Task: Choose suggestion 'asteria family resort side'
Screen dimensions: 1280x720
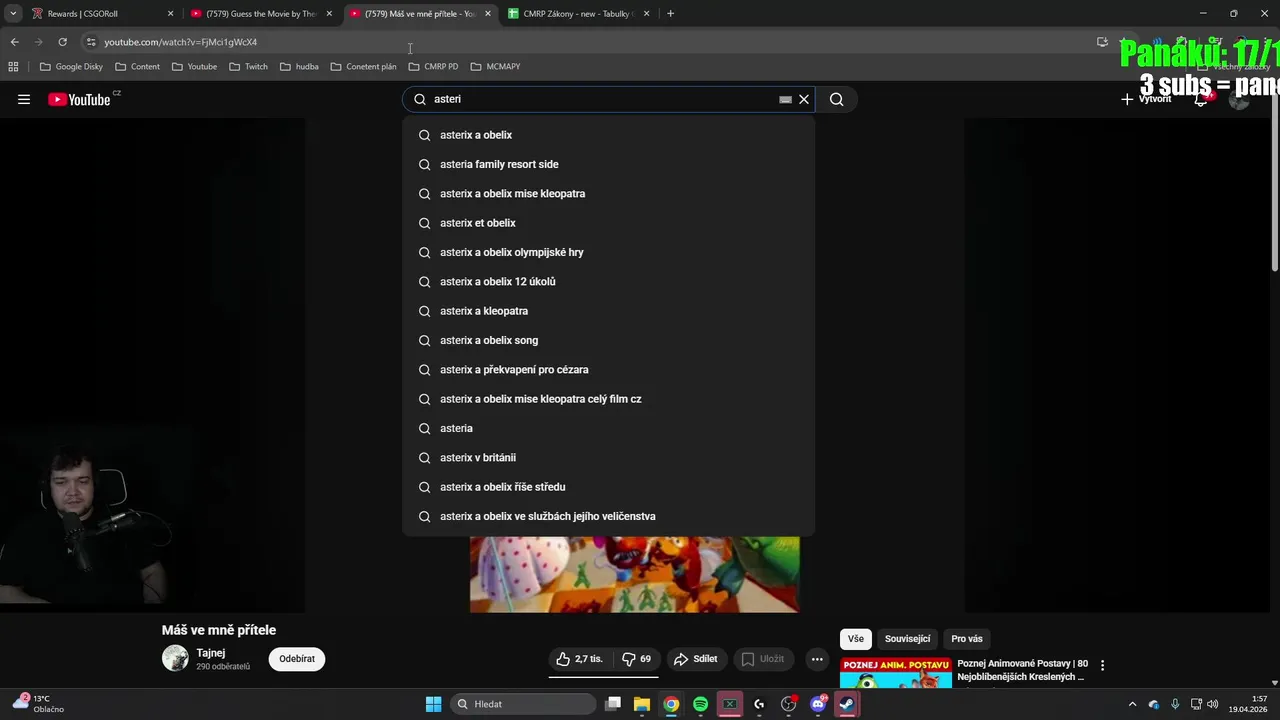Action: coord(608,164)
